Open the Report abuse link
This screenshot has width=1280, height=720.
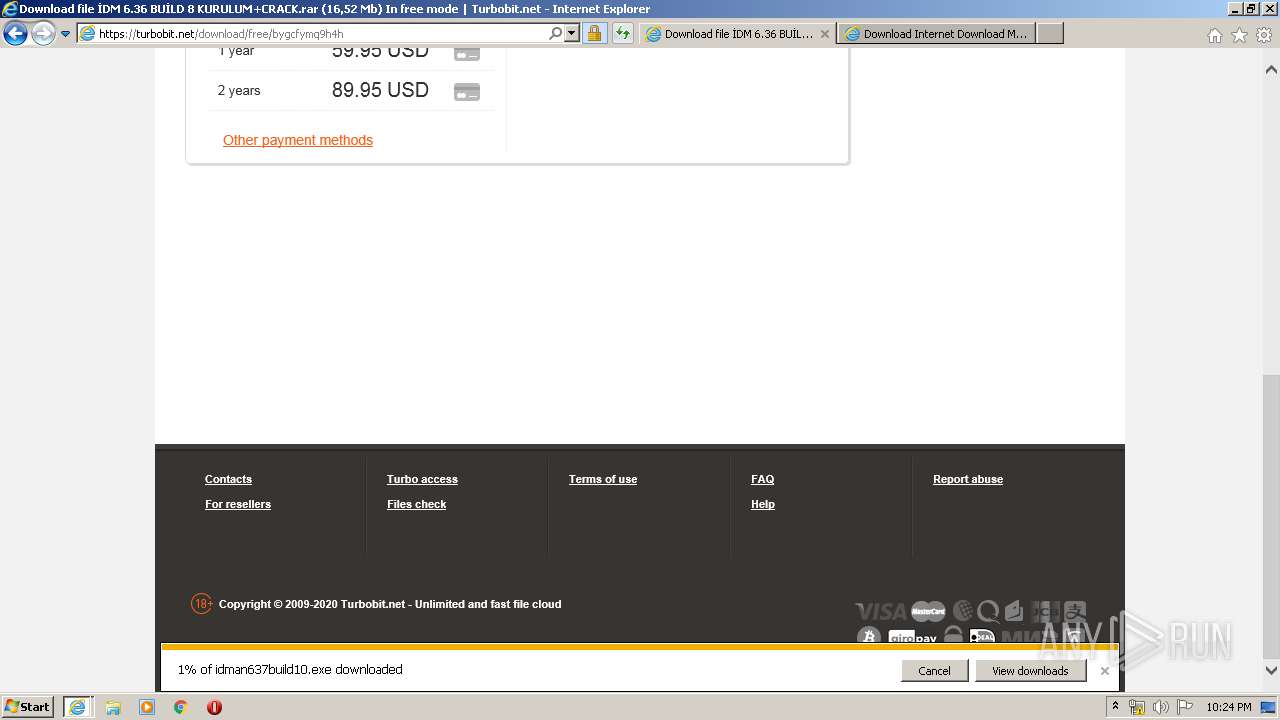pos(968,479)
